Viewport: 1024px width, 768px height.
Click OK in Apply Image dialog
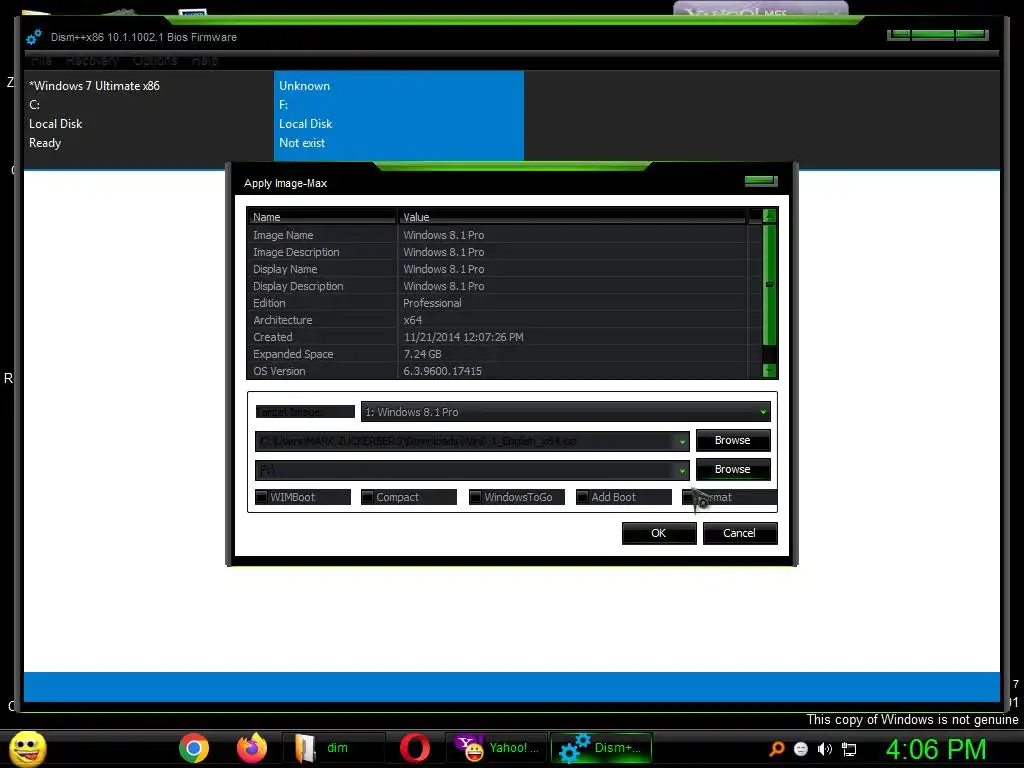(658, 533)
